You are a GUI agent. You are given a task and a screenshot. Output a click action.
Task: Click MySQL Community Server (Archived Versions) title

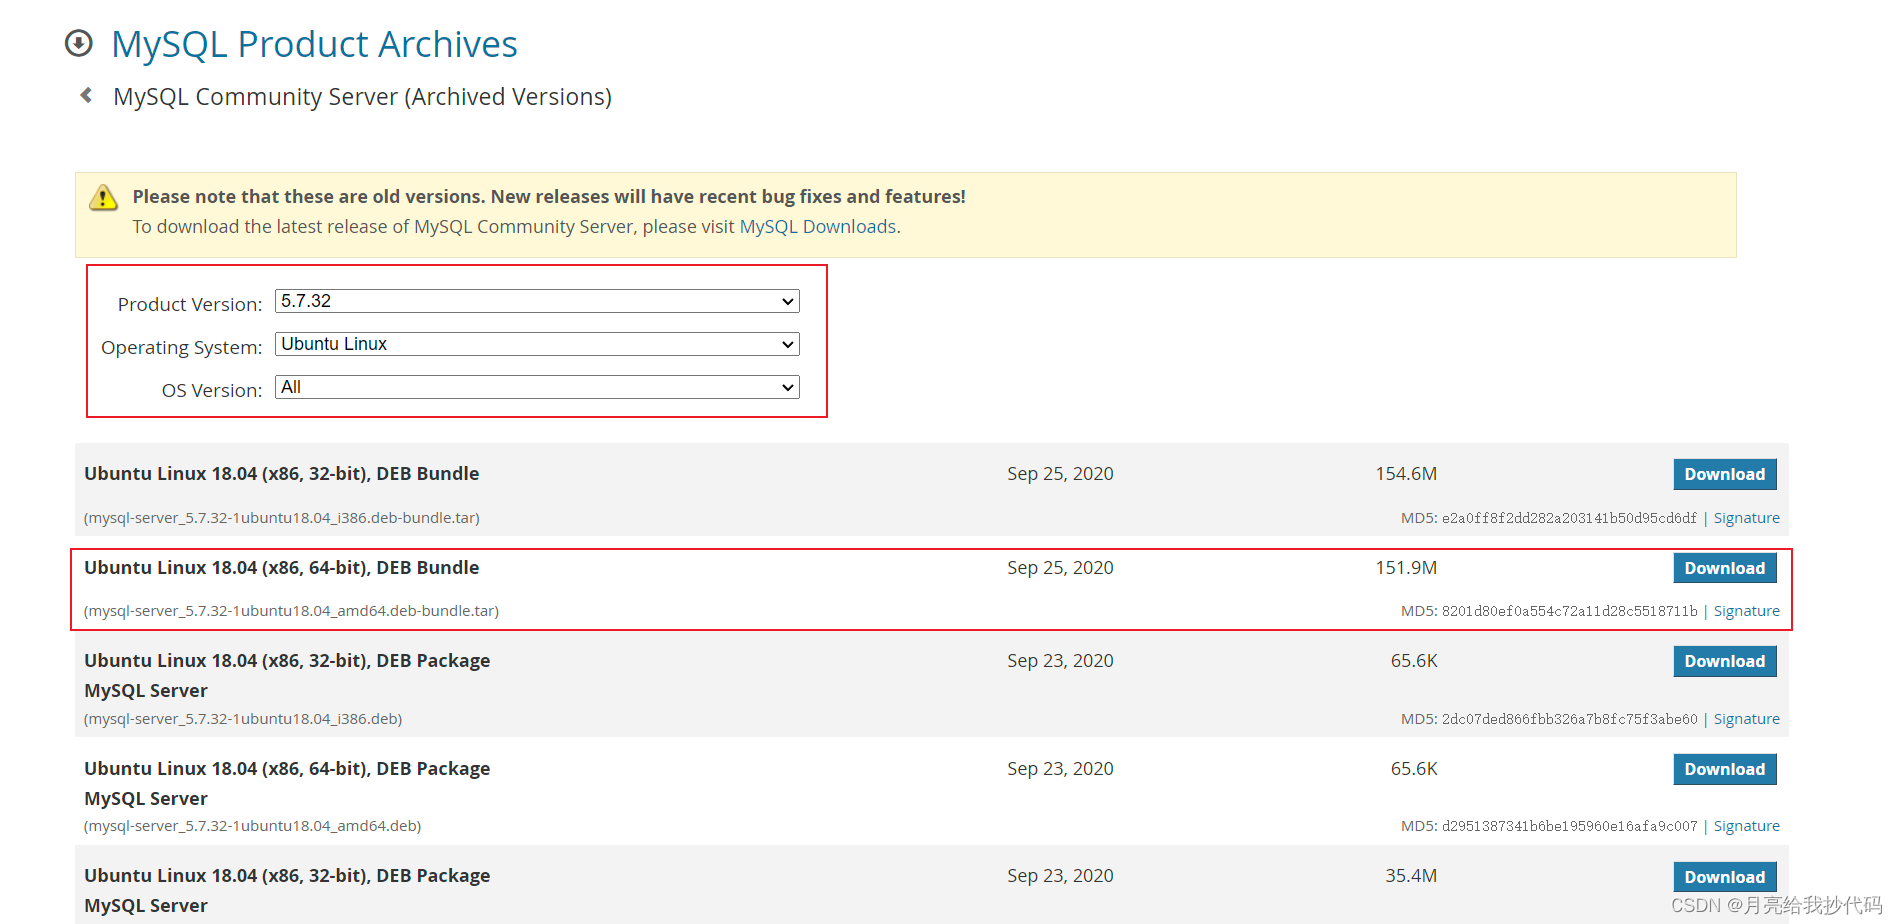[x=362, y=97]
